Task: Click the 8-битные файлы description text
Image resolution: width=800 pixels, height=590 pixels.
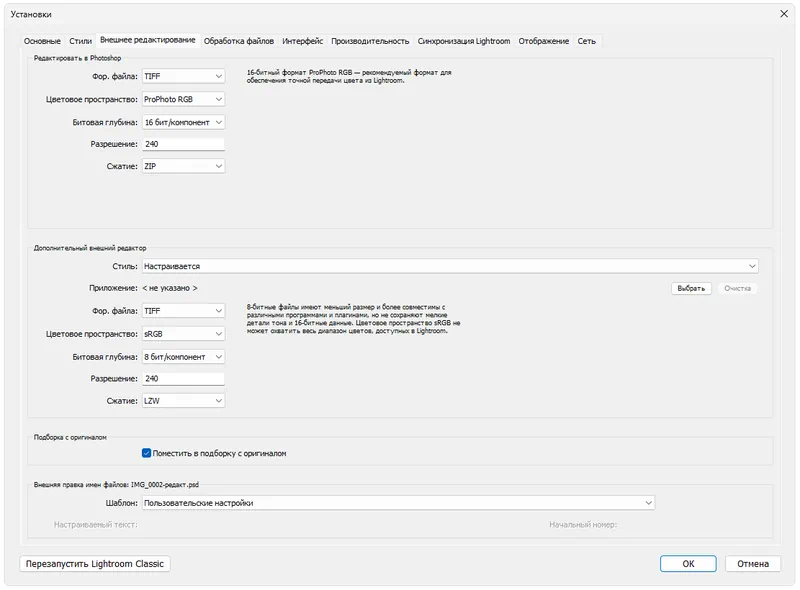Action: point(354,319)
